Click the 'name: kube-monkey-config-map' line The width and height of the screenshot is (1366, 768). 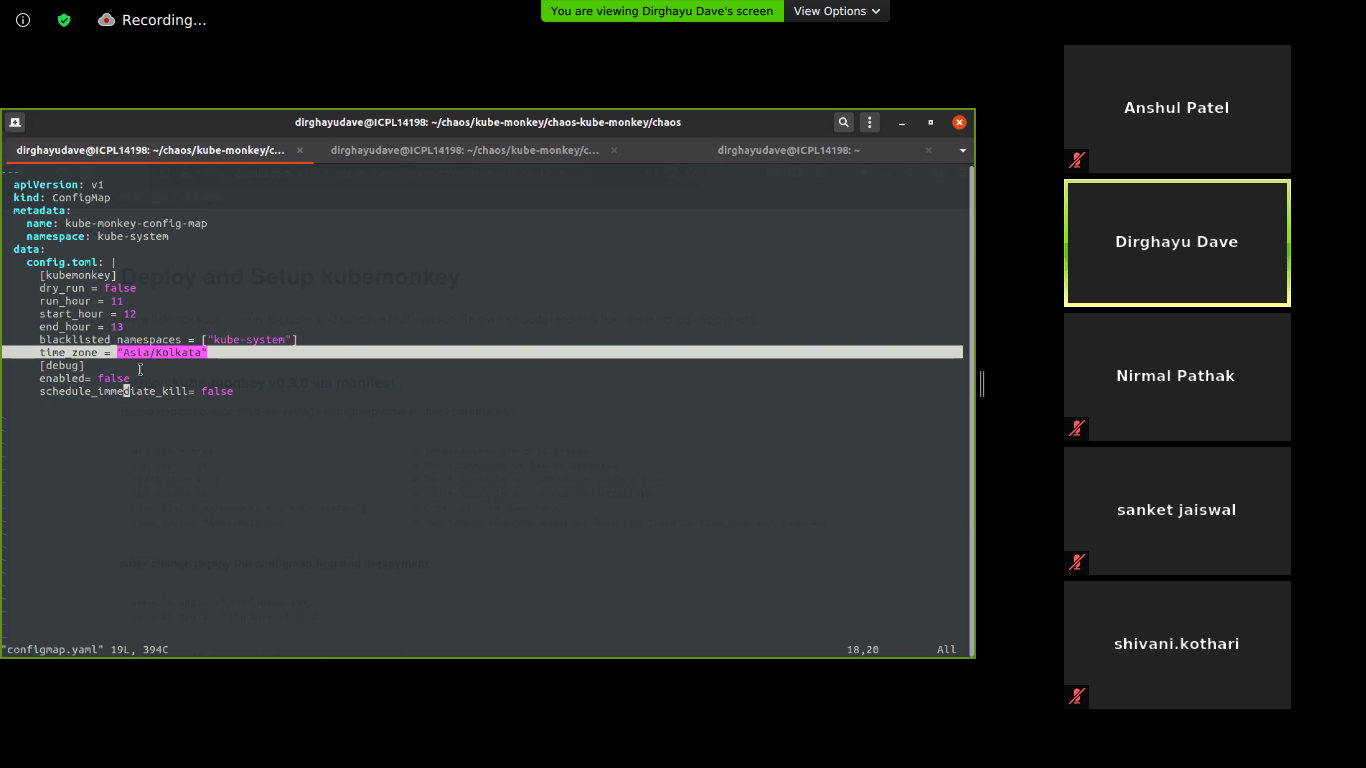[117, 224]
